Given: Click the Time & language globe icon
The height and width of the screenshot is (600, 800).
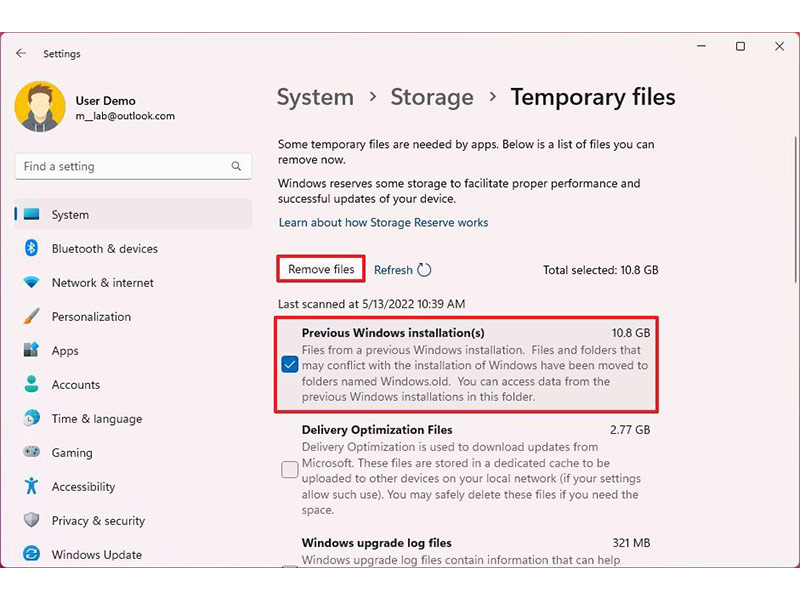Looking at the screenshot, I should coord(31,418).
